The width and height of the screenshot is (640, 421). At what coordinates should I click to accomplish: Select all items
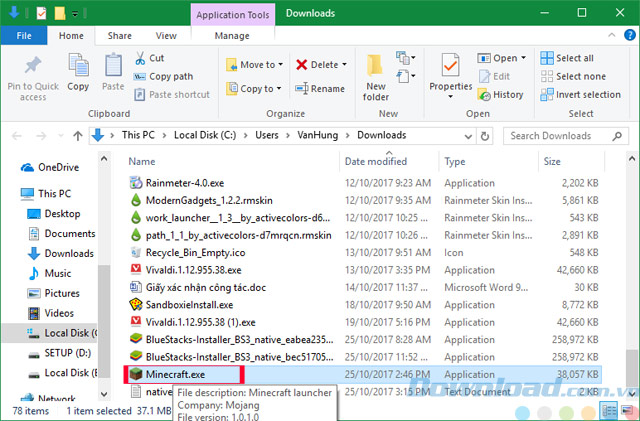click(x=567, y=58)
